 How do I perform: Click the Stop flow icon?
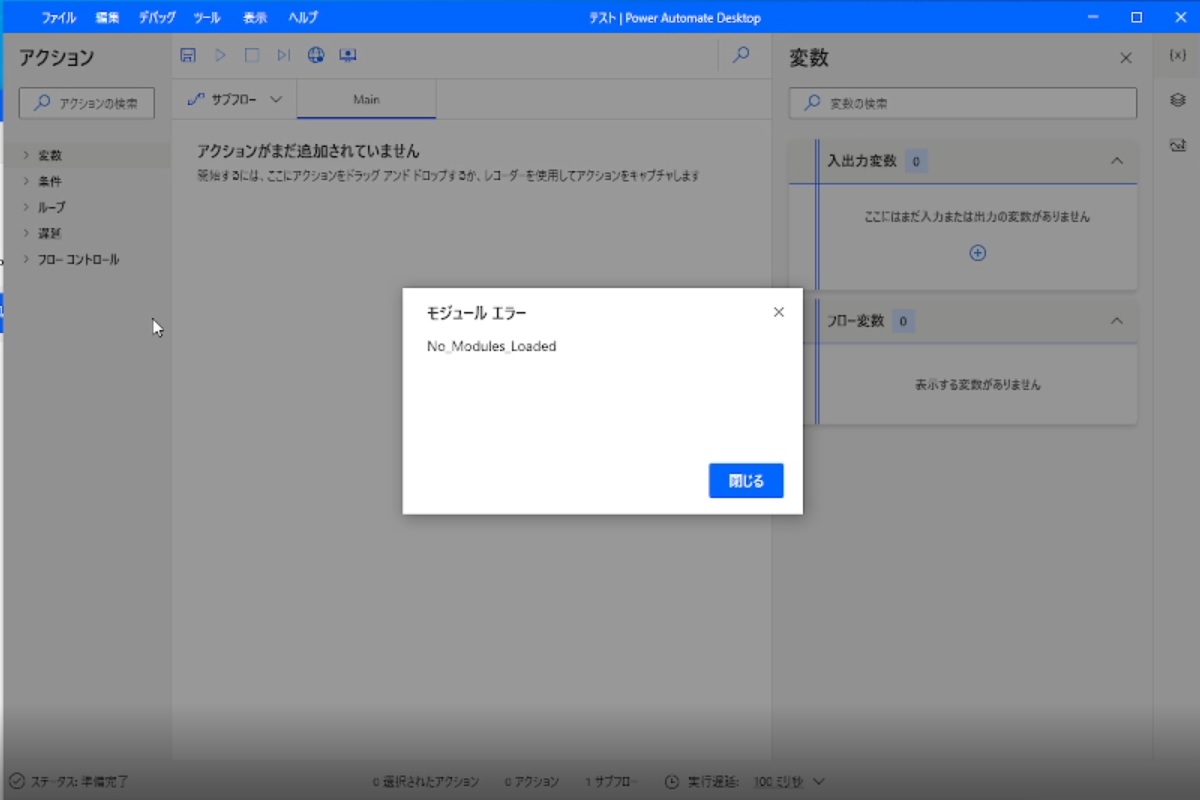(252, 55)
